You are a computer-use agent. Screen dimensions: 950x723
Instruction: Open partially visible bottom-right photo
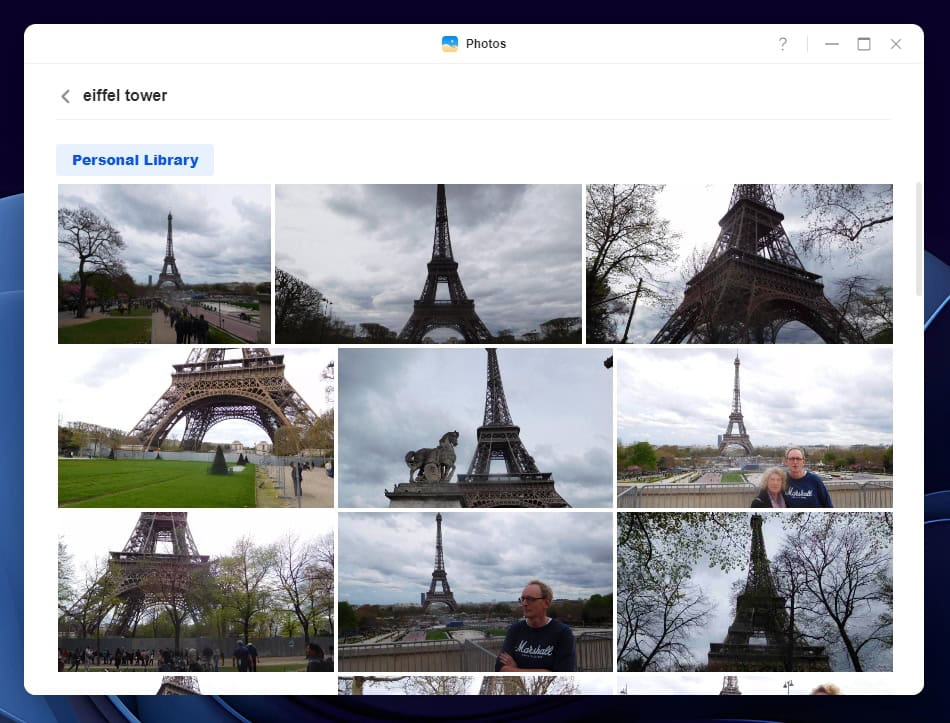coord(754,685)
